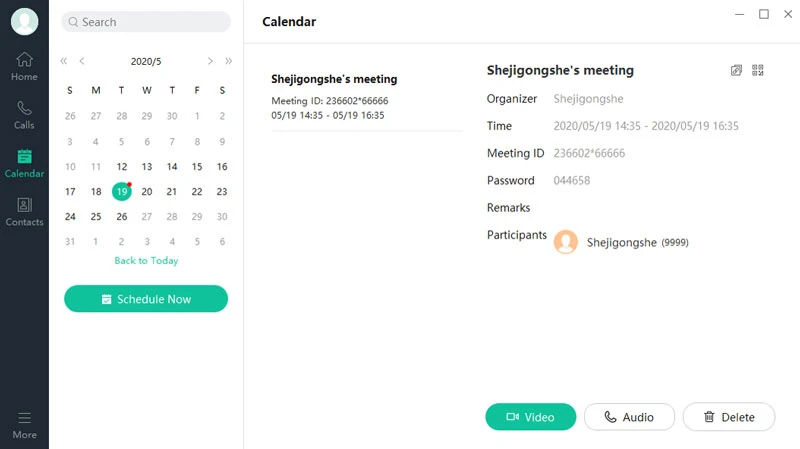This screenshot has width=800, height=449.
Task: Jump forward one year
Action: pos(228,61)
